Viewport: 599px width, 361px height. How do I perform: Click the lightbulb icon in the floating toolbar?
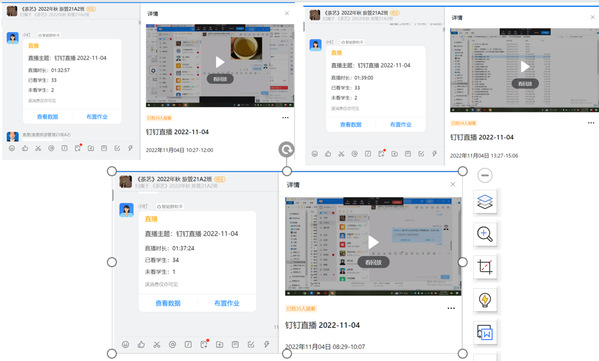pos(485,299)
